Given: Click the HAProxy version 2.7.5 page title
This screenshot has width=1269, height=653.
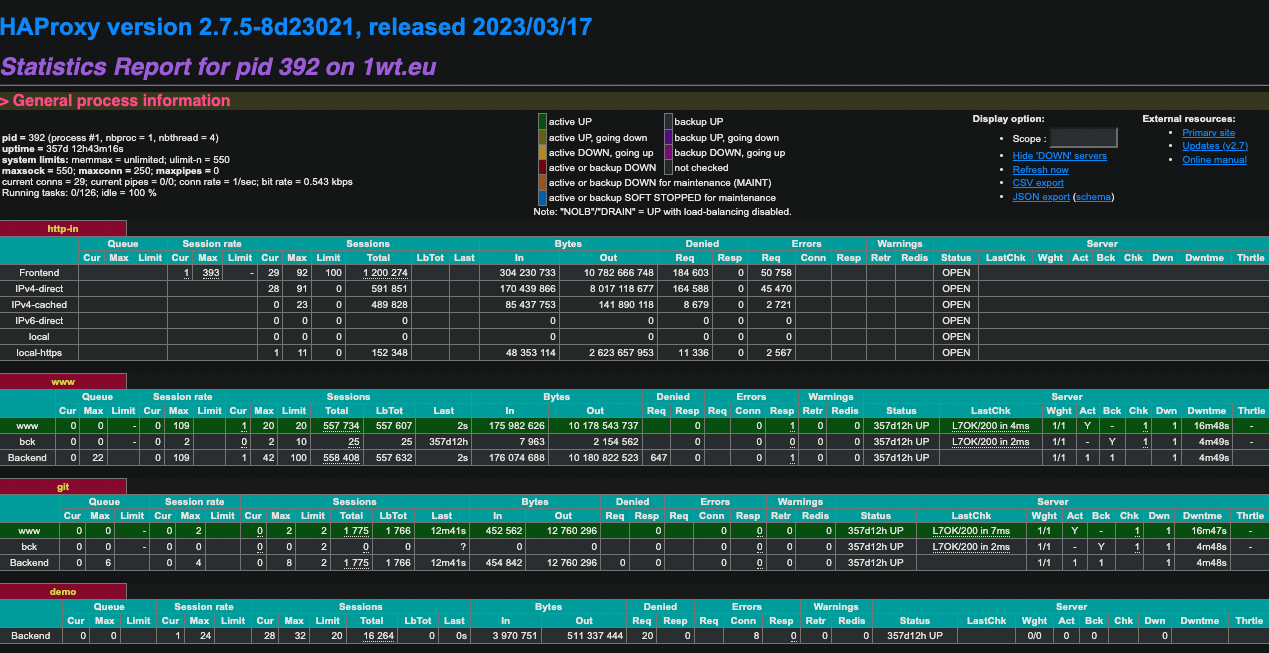Looking at the screenshot, I should (296, 27).
